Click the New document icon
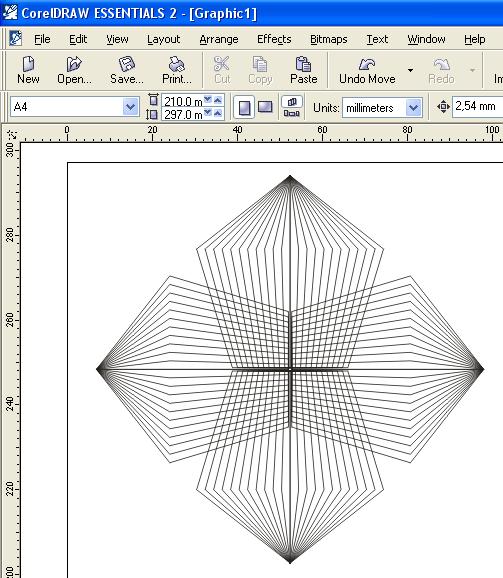The width and height of the screenshot is (503, 578). (28, 64)
